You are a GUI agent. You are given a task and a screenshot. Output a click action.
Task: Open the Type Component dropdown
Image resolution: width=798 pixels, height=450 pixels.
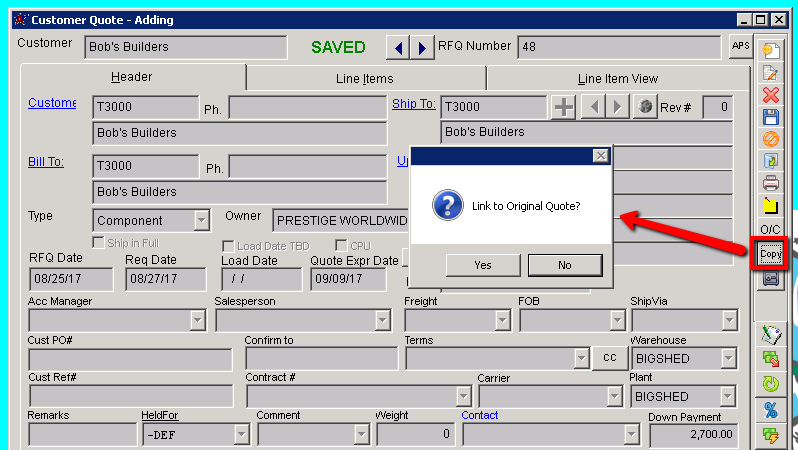point(201,220)
